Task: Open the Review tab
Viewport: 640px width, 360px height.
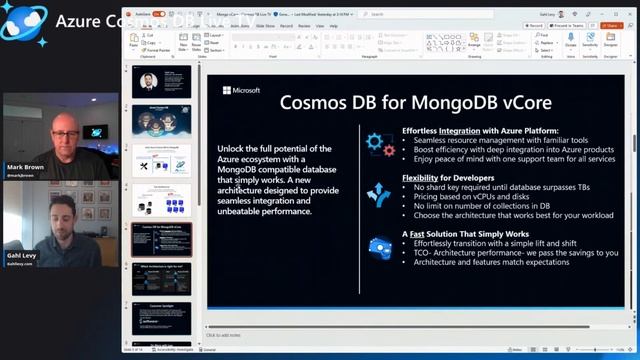Action: click(304, 26)
